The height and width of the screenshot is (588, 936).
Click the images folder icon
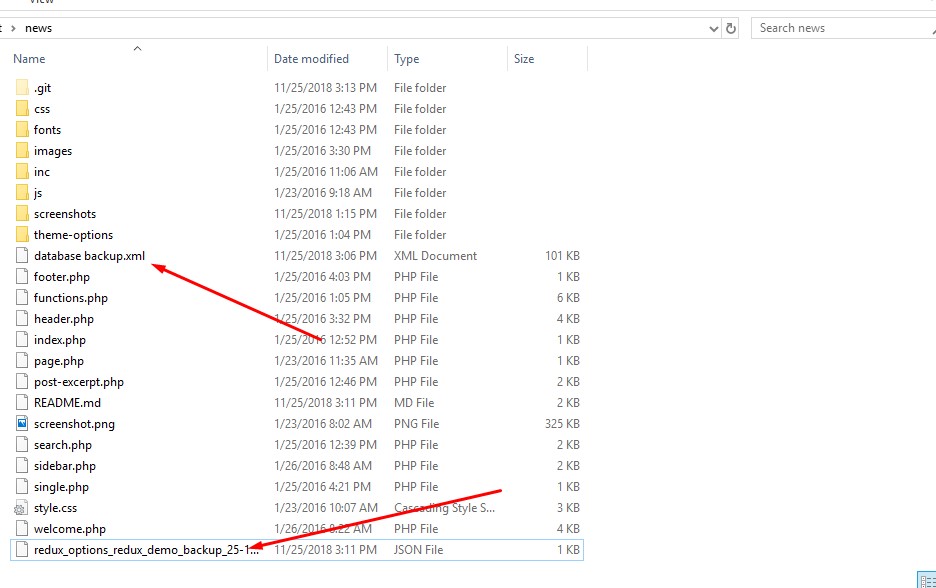(x=22, y=150)
